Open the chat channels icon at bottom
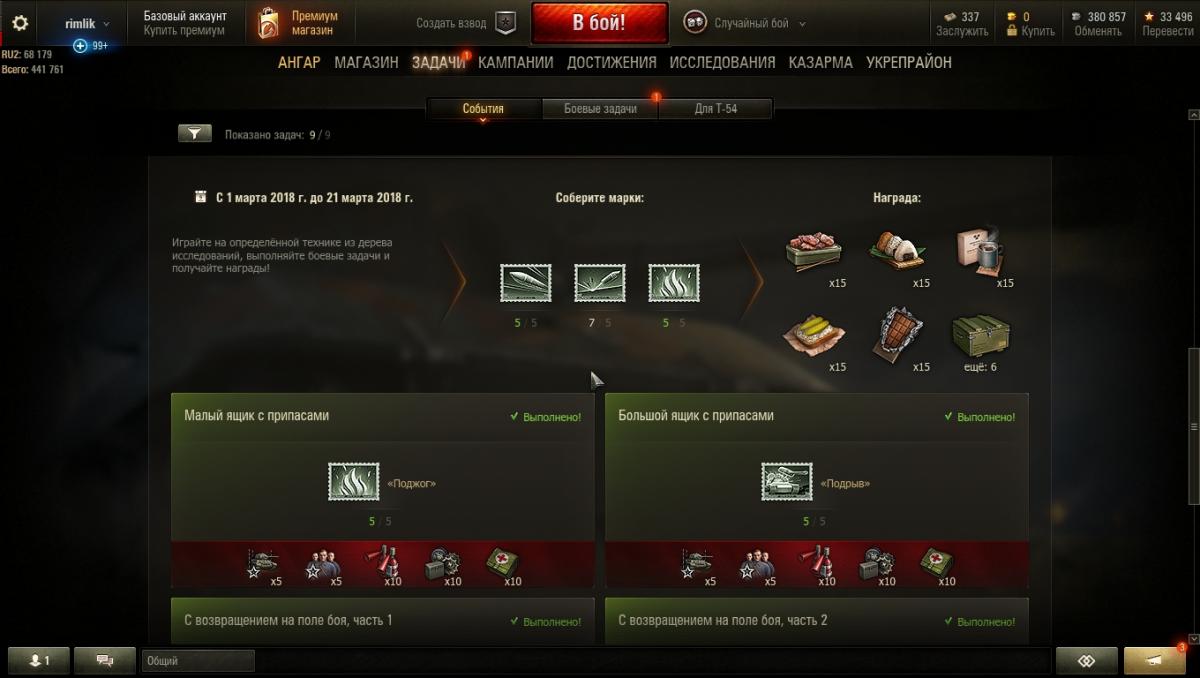This screenshot has width=1200, height=678. pyautogui.click(x=105, y=661)
